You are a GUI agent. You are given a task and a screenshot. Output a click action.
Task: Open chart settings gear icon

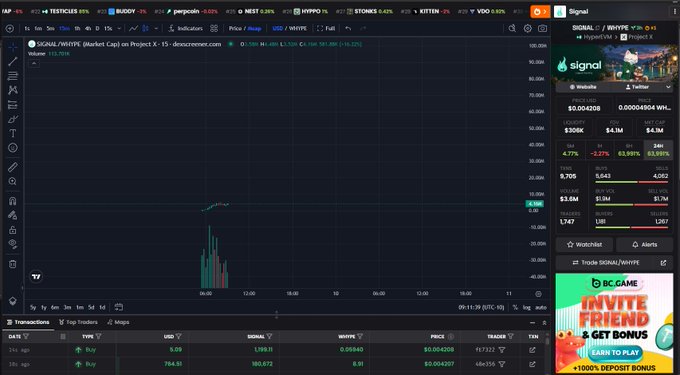527,29
